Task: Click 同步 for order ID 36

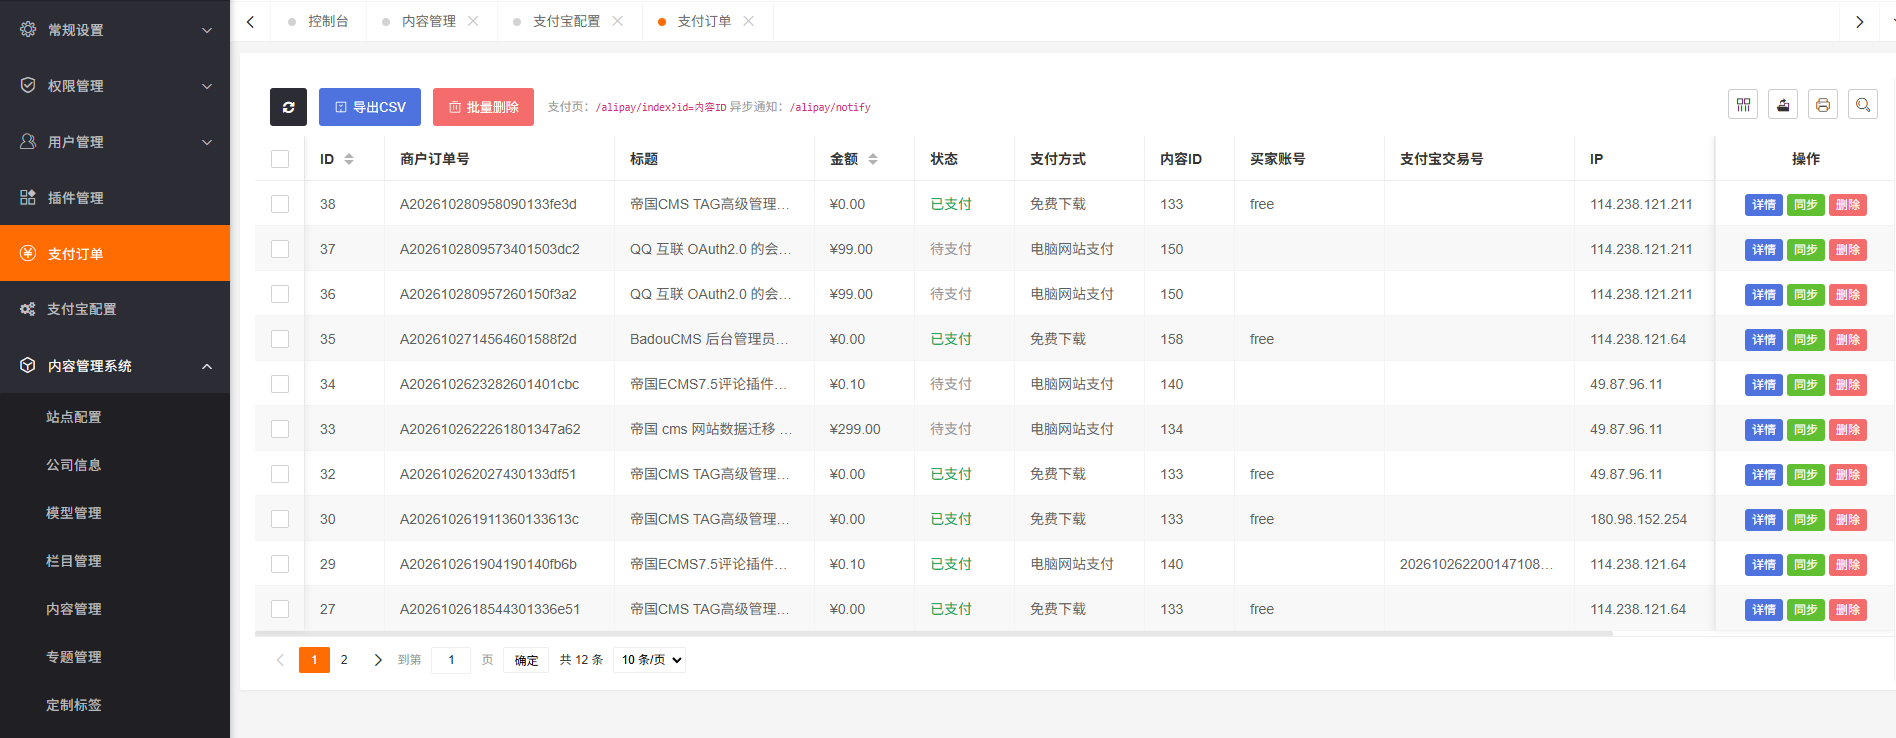Action: click(1806, 295)
